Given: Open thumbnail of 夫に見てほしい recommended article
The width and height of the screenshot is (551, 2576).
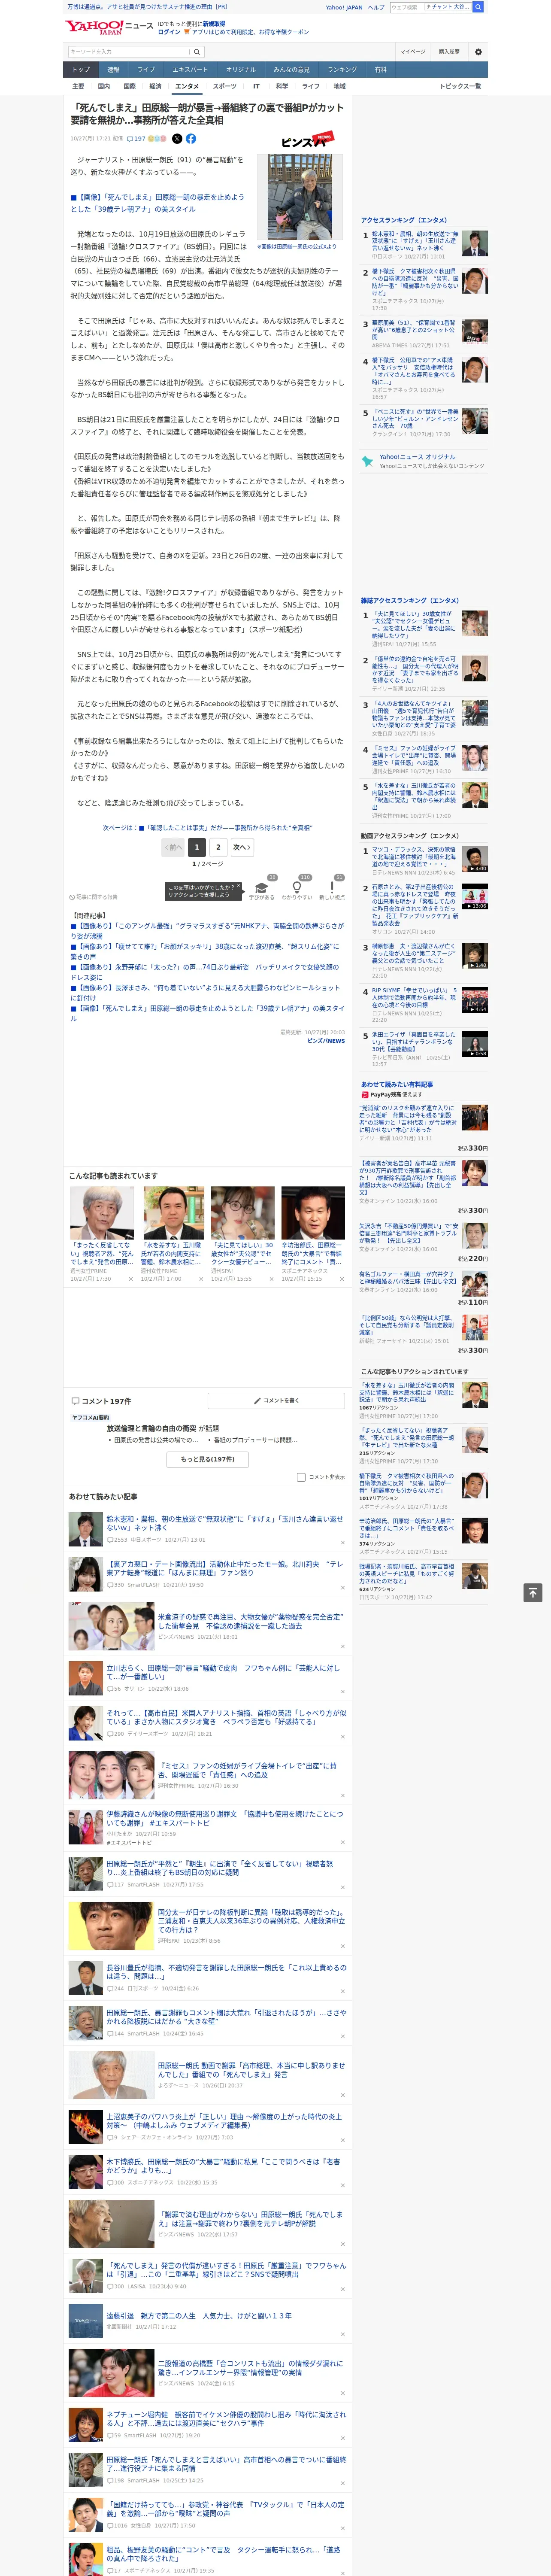Looking at the screenshot, I should (242, 1213).
